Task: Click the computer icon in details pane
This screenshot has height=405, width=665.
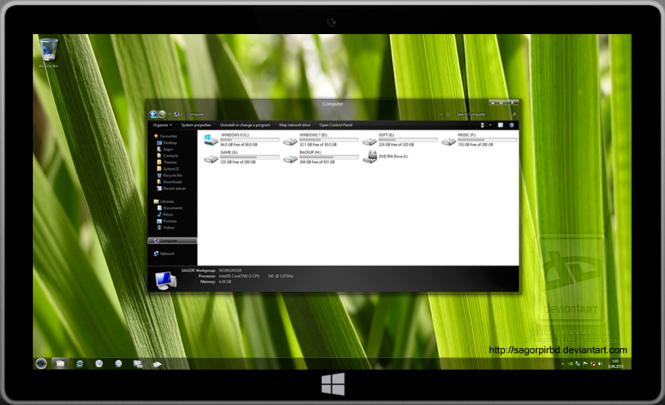Action: [165, 280]
